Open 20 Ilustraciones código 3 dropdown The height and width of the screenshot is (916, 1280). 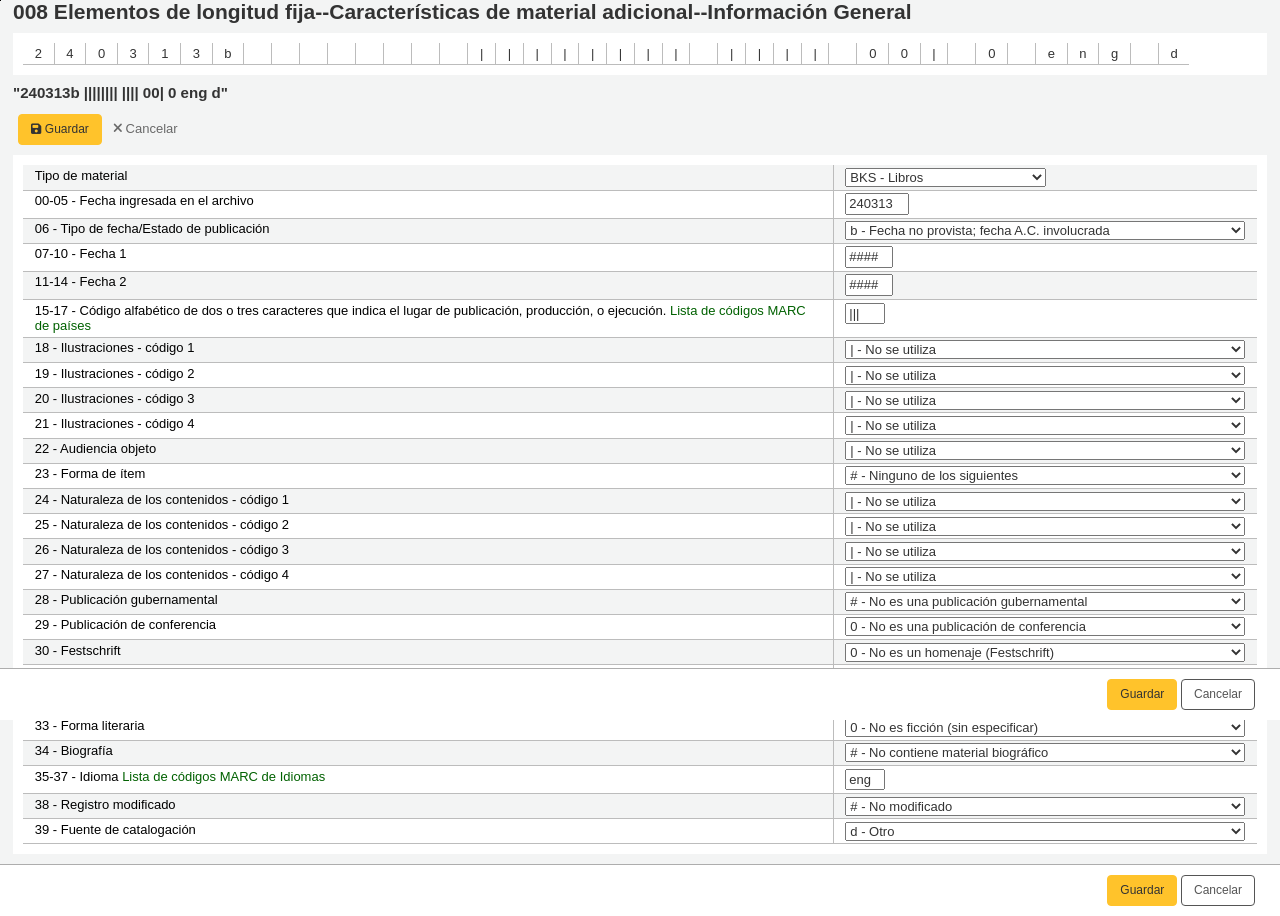[x=1045, y=401]
